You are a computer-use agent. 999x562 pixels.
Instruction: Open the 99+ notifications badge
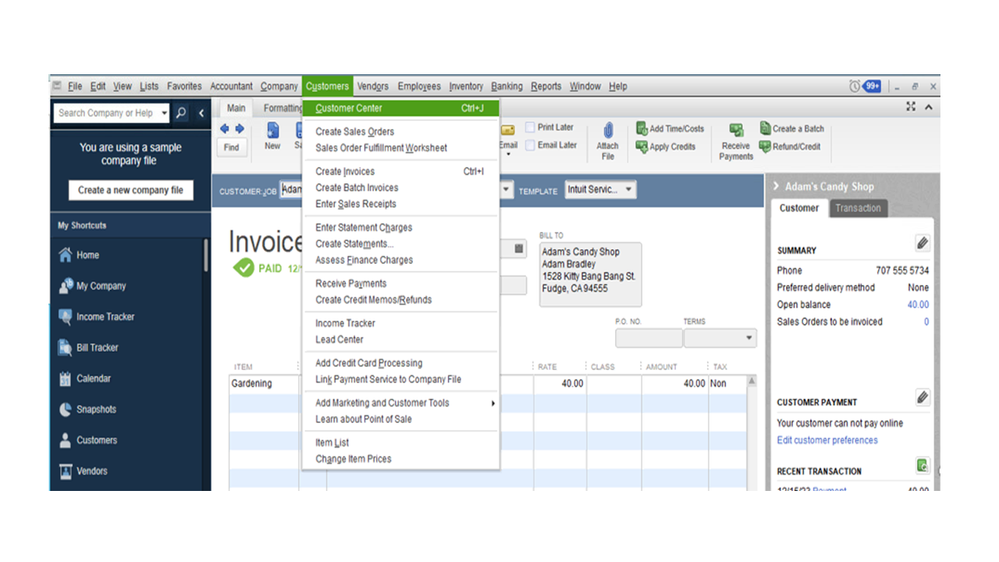click(x=872, y=86)
